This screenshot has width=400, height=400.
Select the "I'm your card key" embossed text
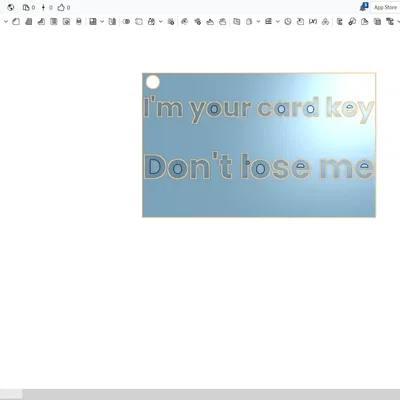[259, 109]
